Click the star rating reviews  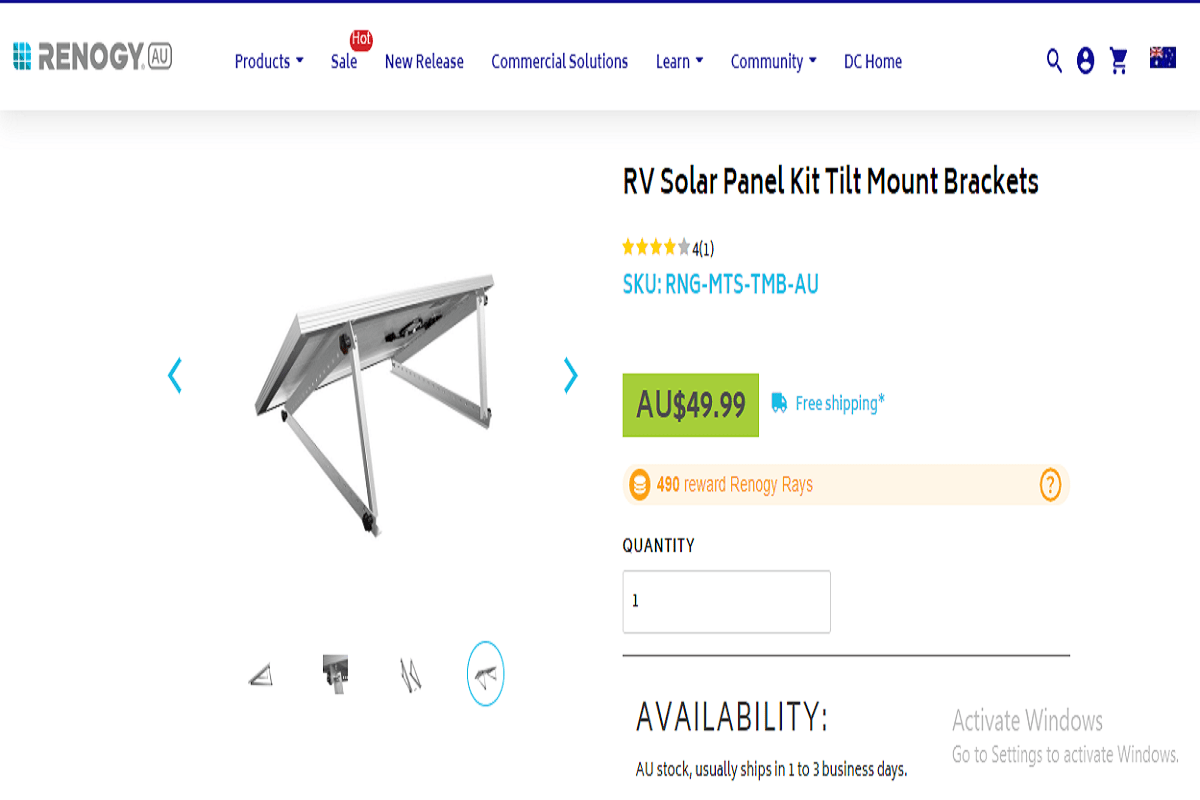click(667, 248)
